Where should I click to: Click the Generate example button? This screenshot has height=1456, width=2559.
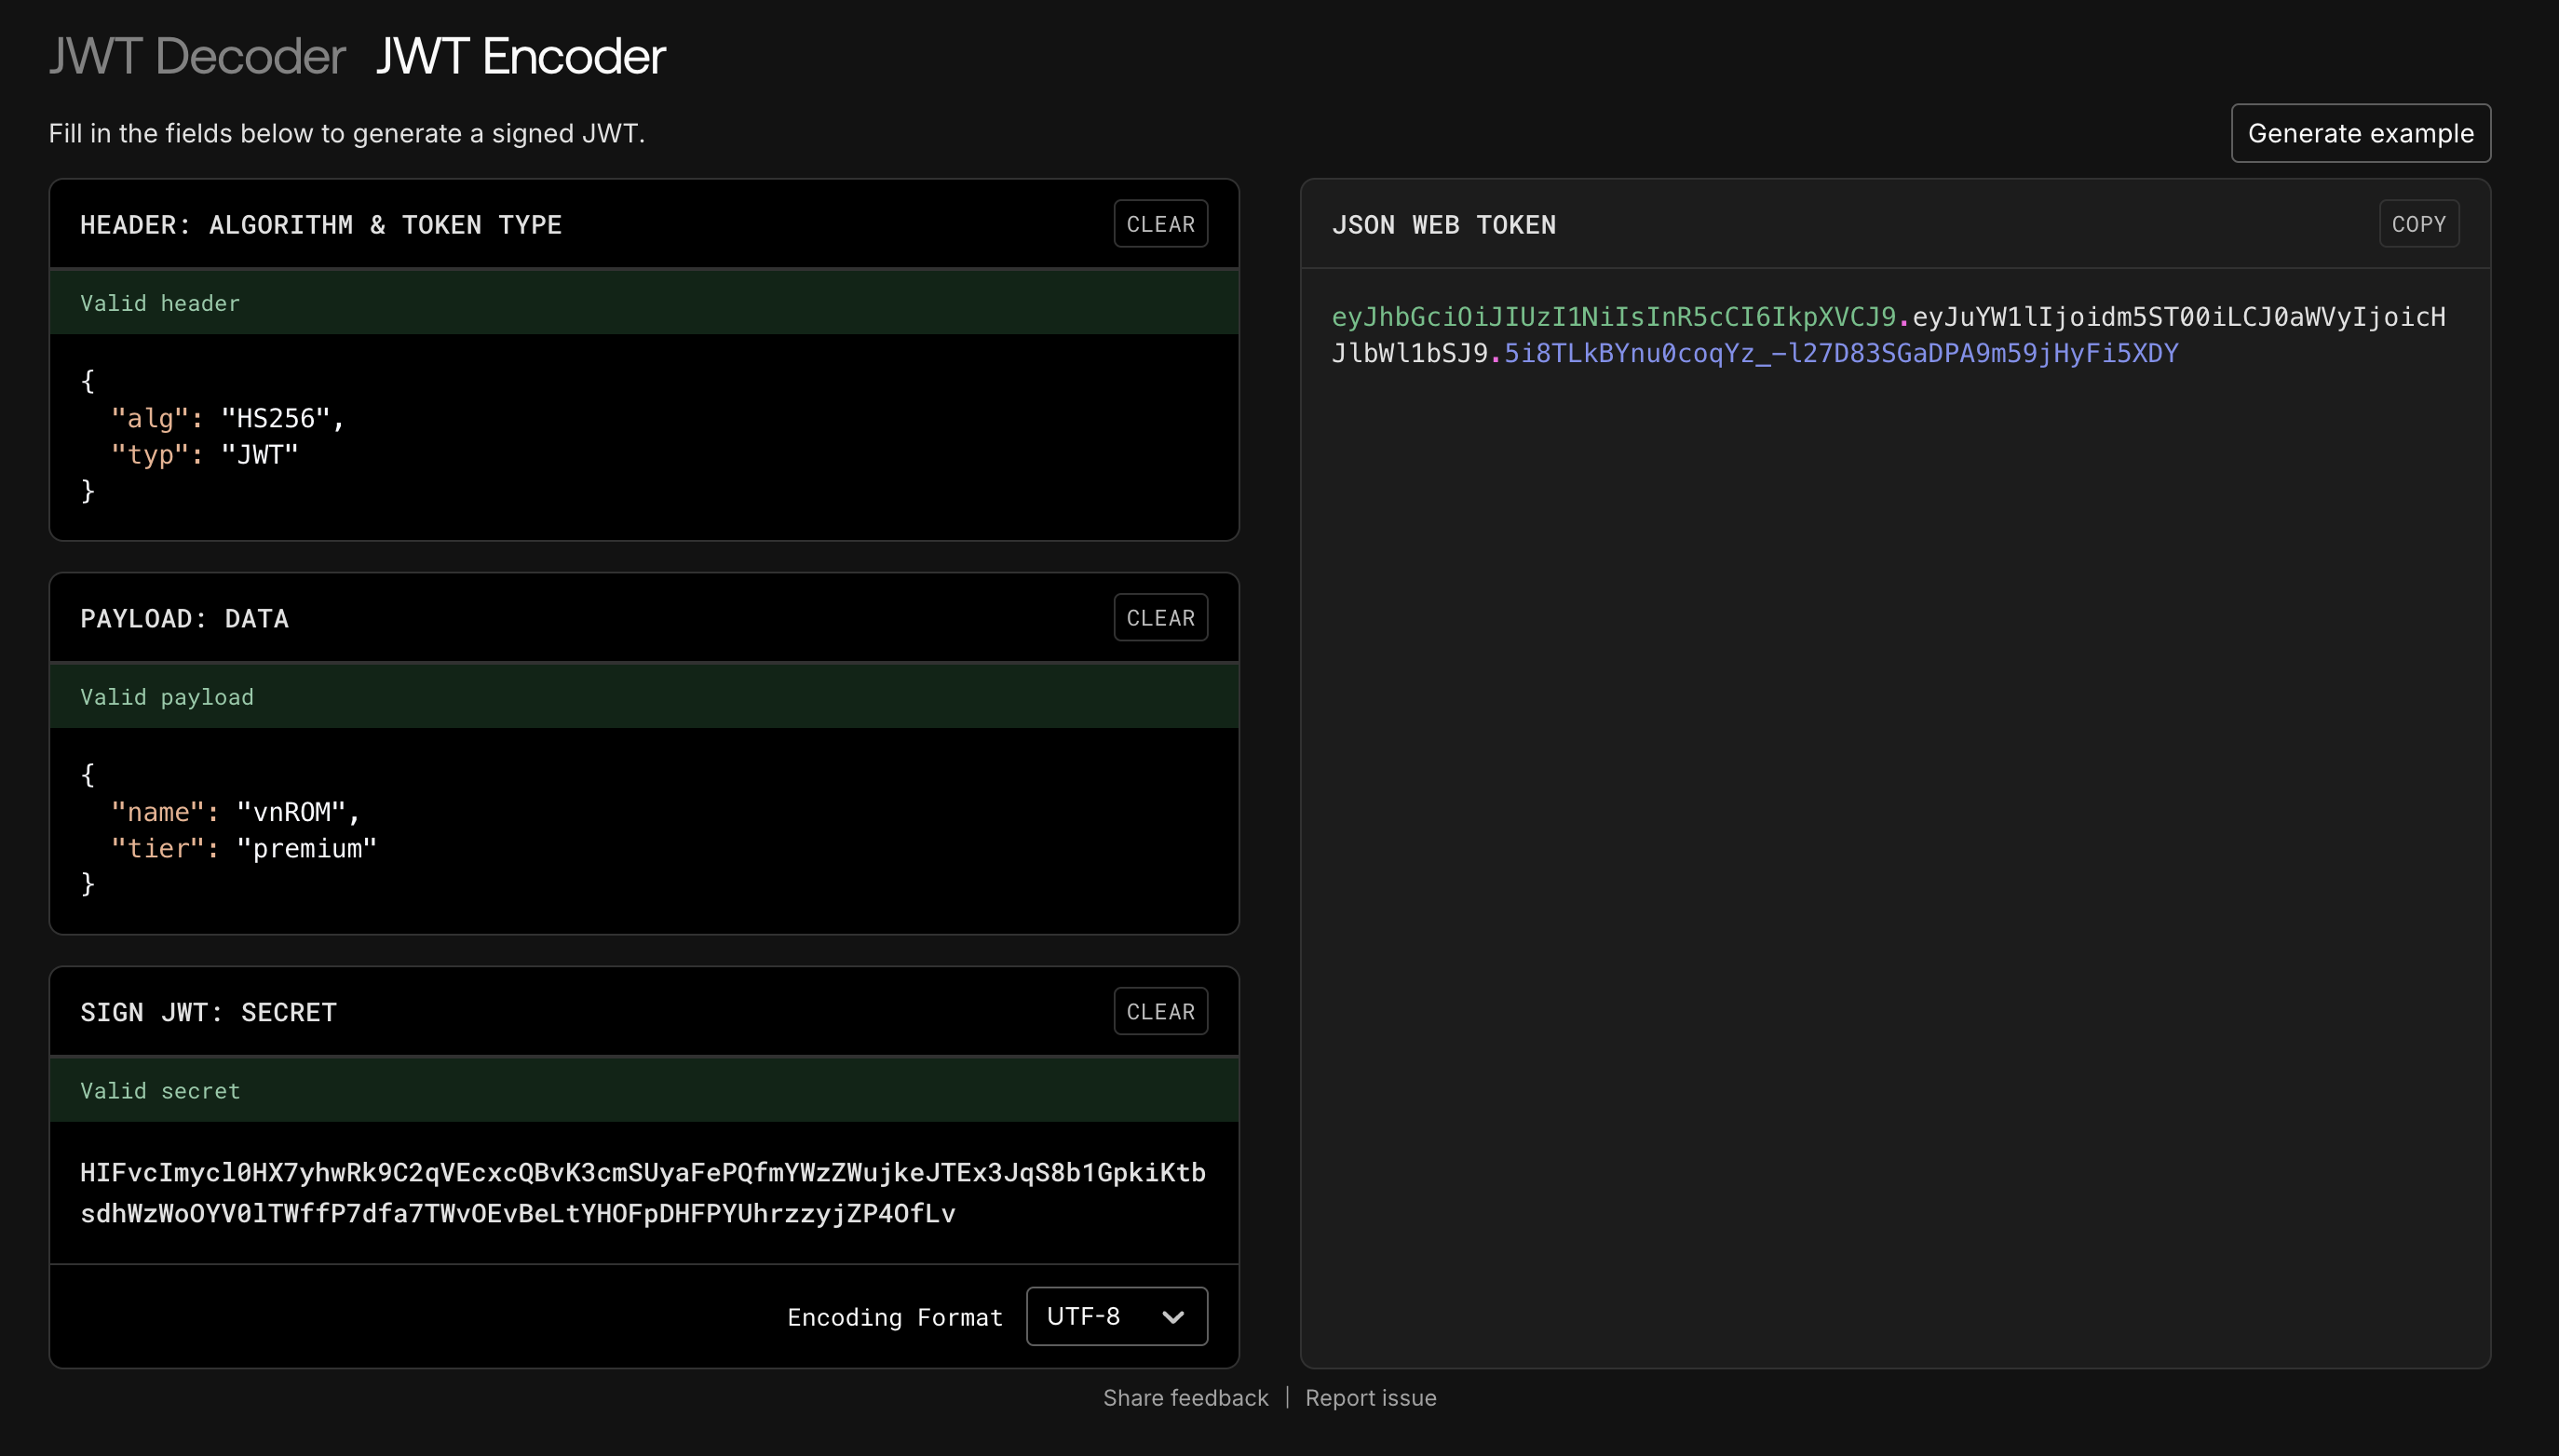coord(2359,133)
